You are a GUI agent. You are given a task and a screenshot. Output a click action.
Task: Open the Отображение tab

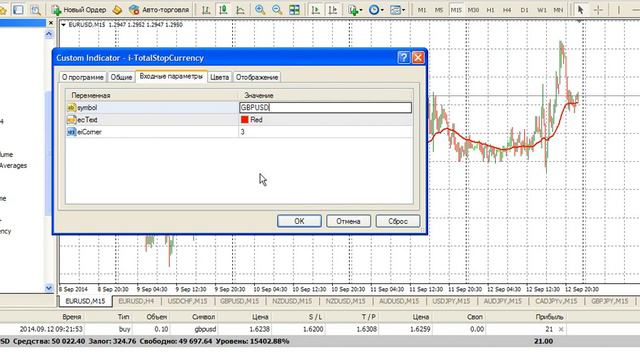click(257, 77)
